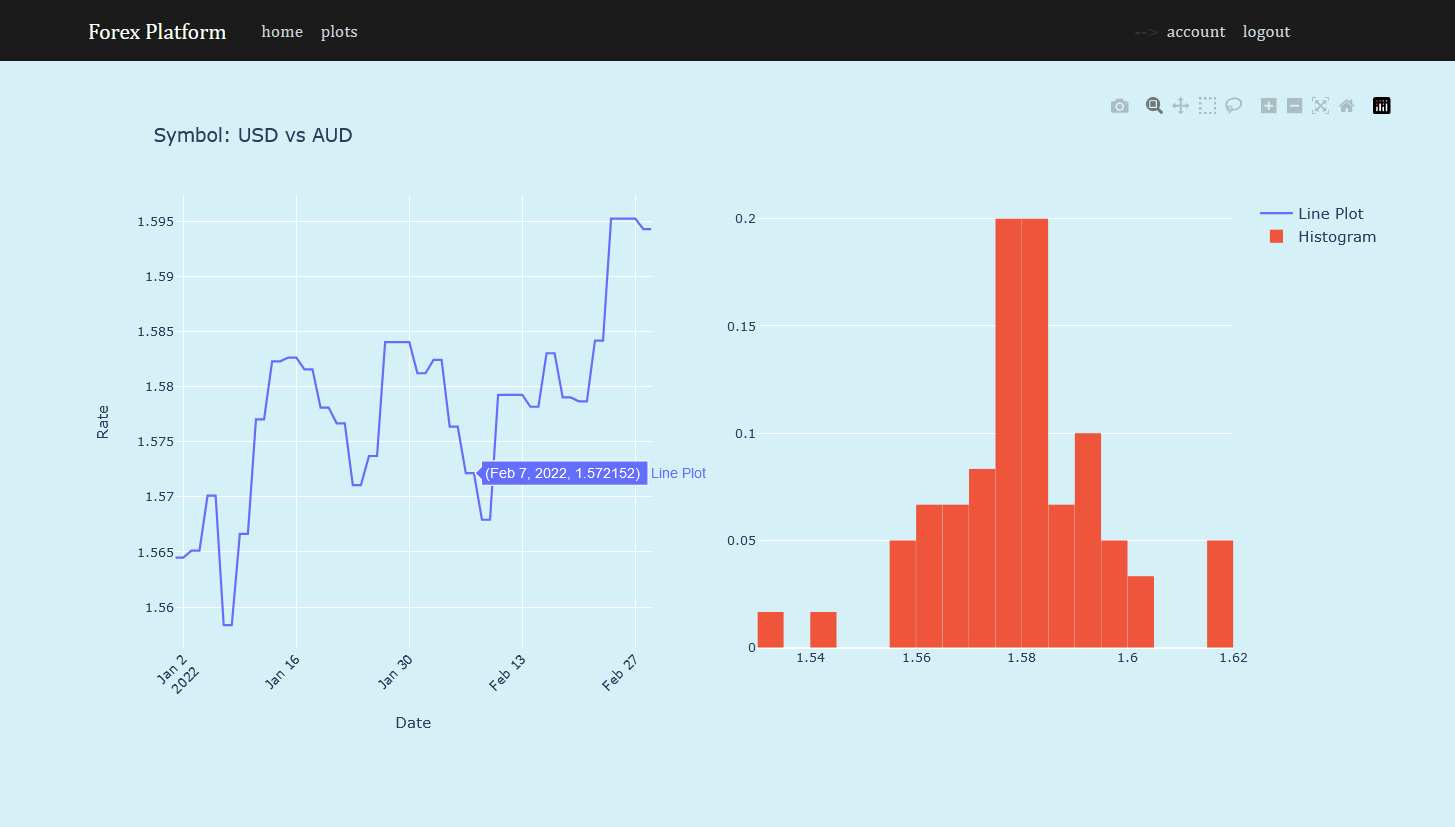
Task: Zoom in using the plus icon
Action: click(x=1268, y=105)
